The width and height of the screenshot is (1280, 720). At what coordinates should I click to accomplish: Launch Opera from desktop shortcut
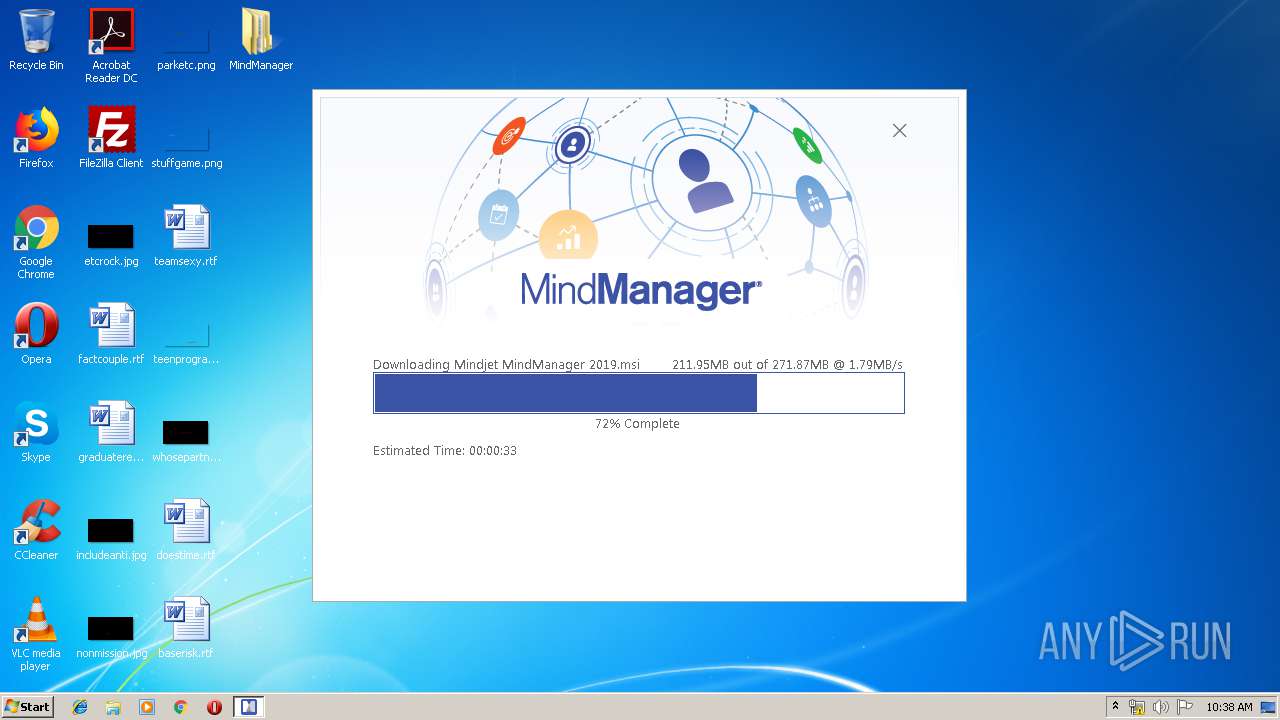pos(36,334)
